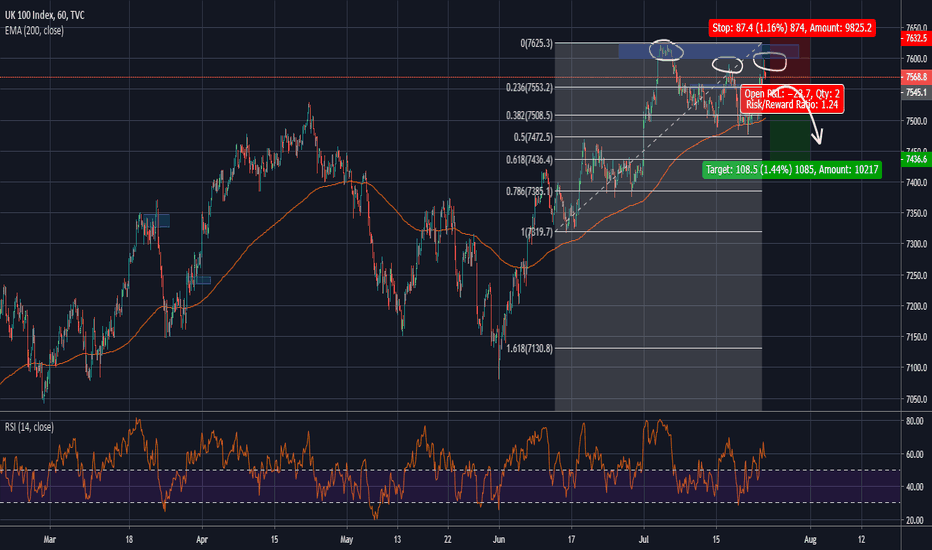This screenshot has height=550, width=932.
Task: Click the 18 date label after Mar
Action: tap(129, 540)
